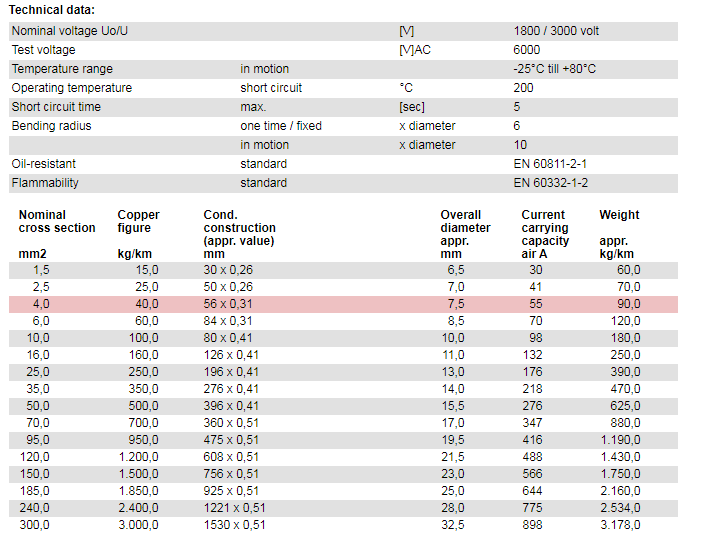
Task: Select the "Overall diameter" column header
Action: click(465, 221)
